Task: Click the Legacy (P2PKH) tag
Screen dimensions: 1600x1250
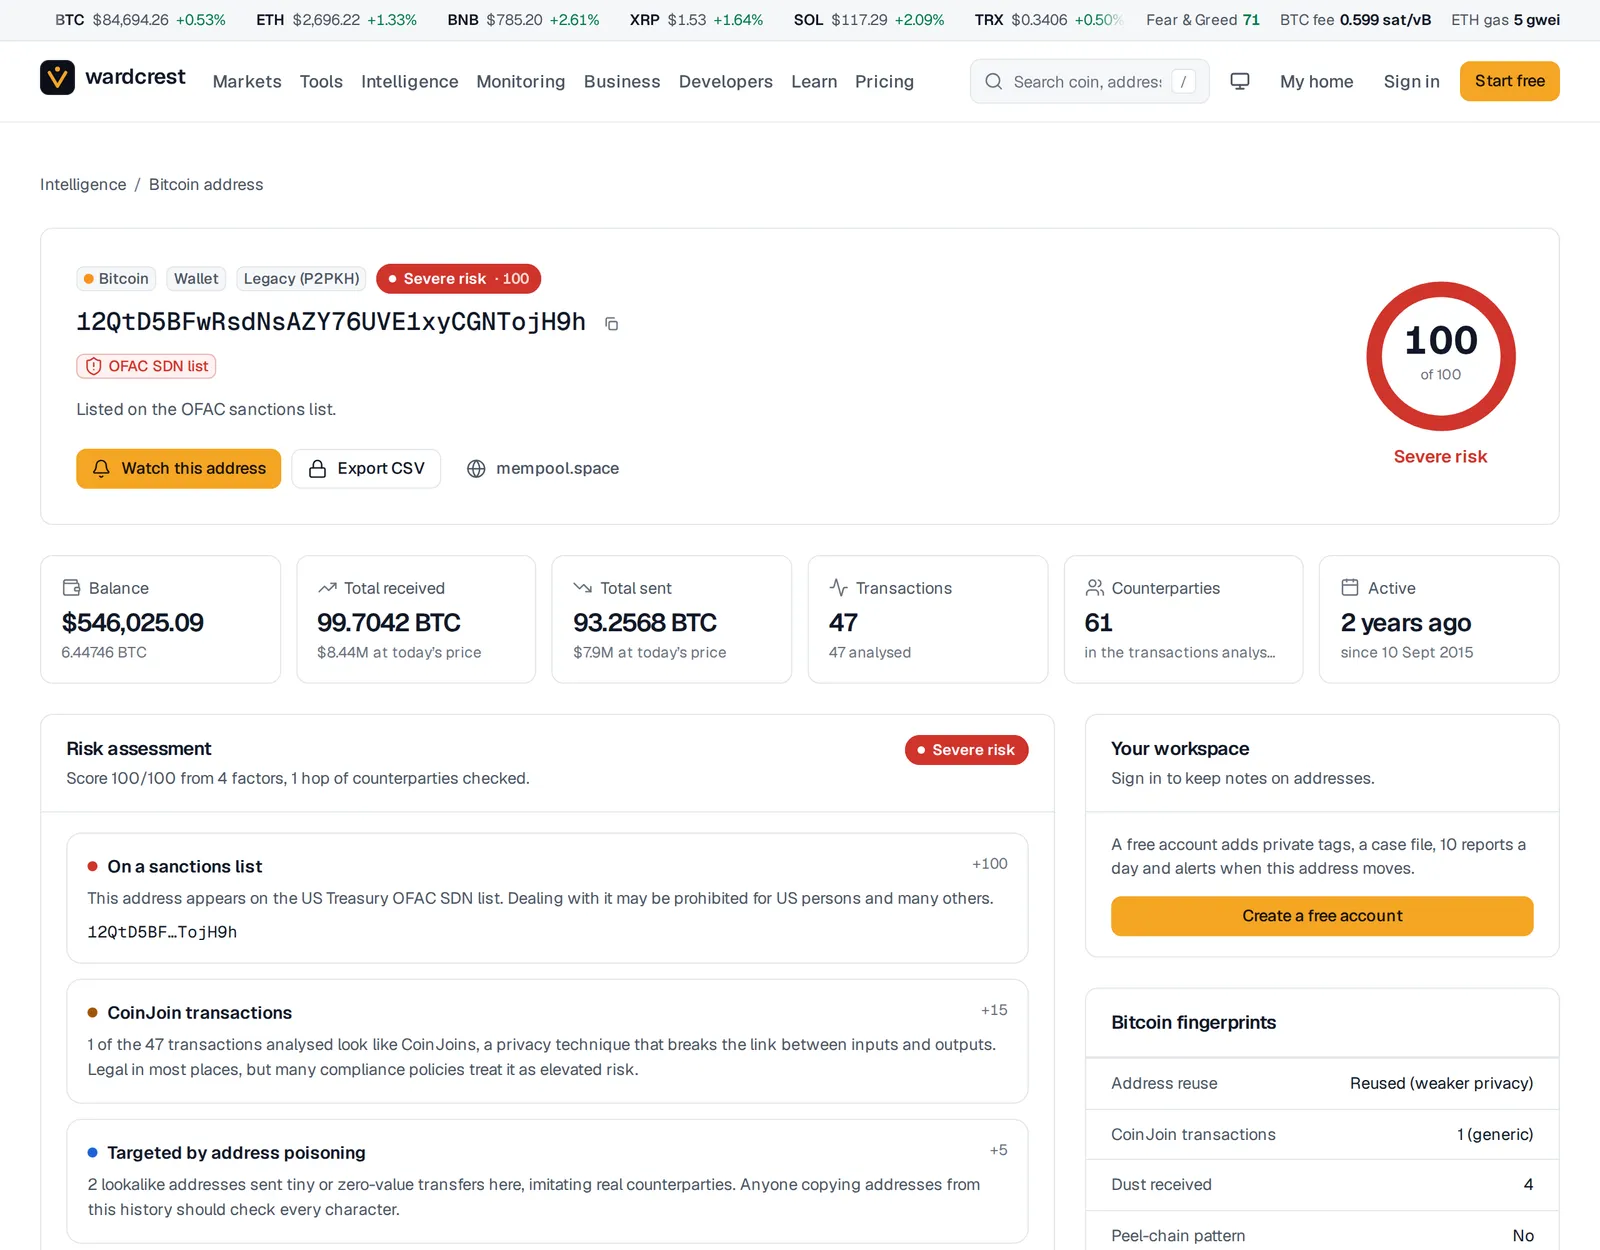Action: click(301, 279)
